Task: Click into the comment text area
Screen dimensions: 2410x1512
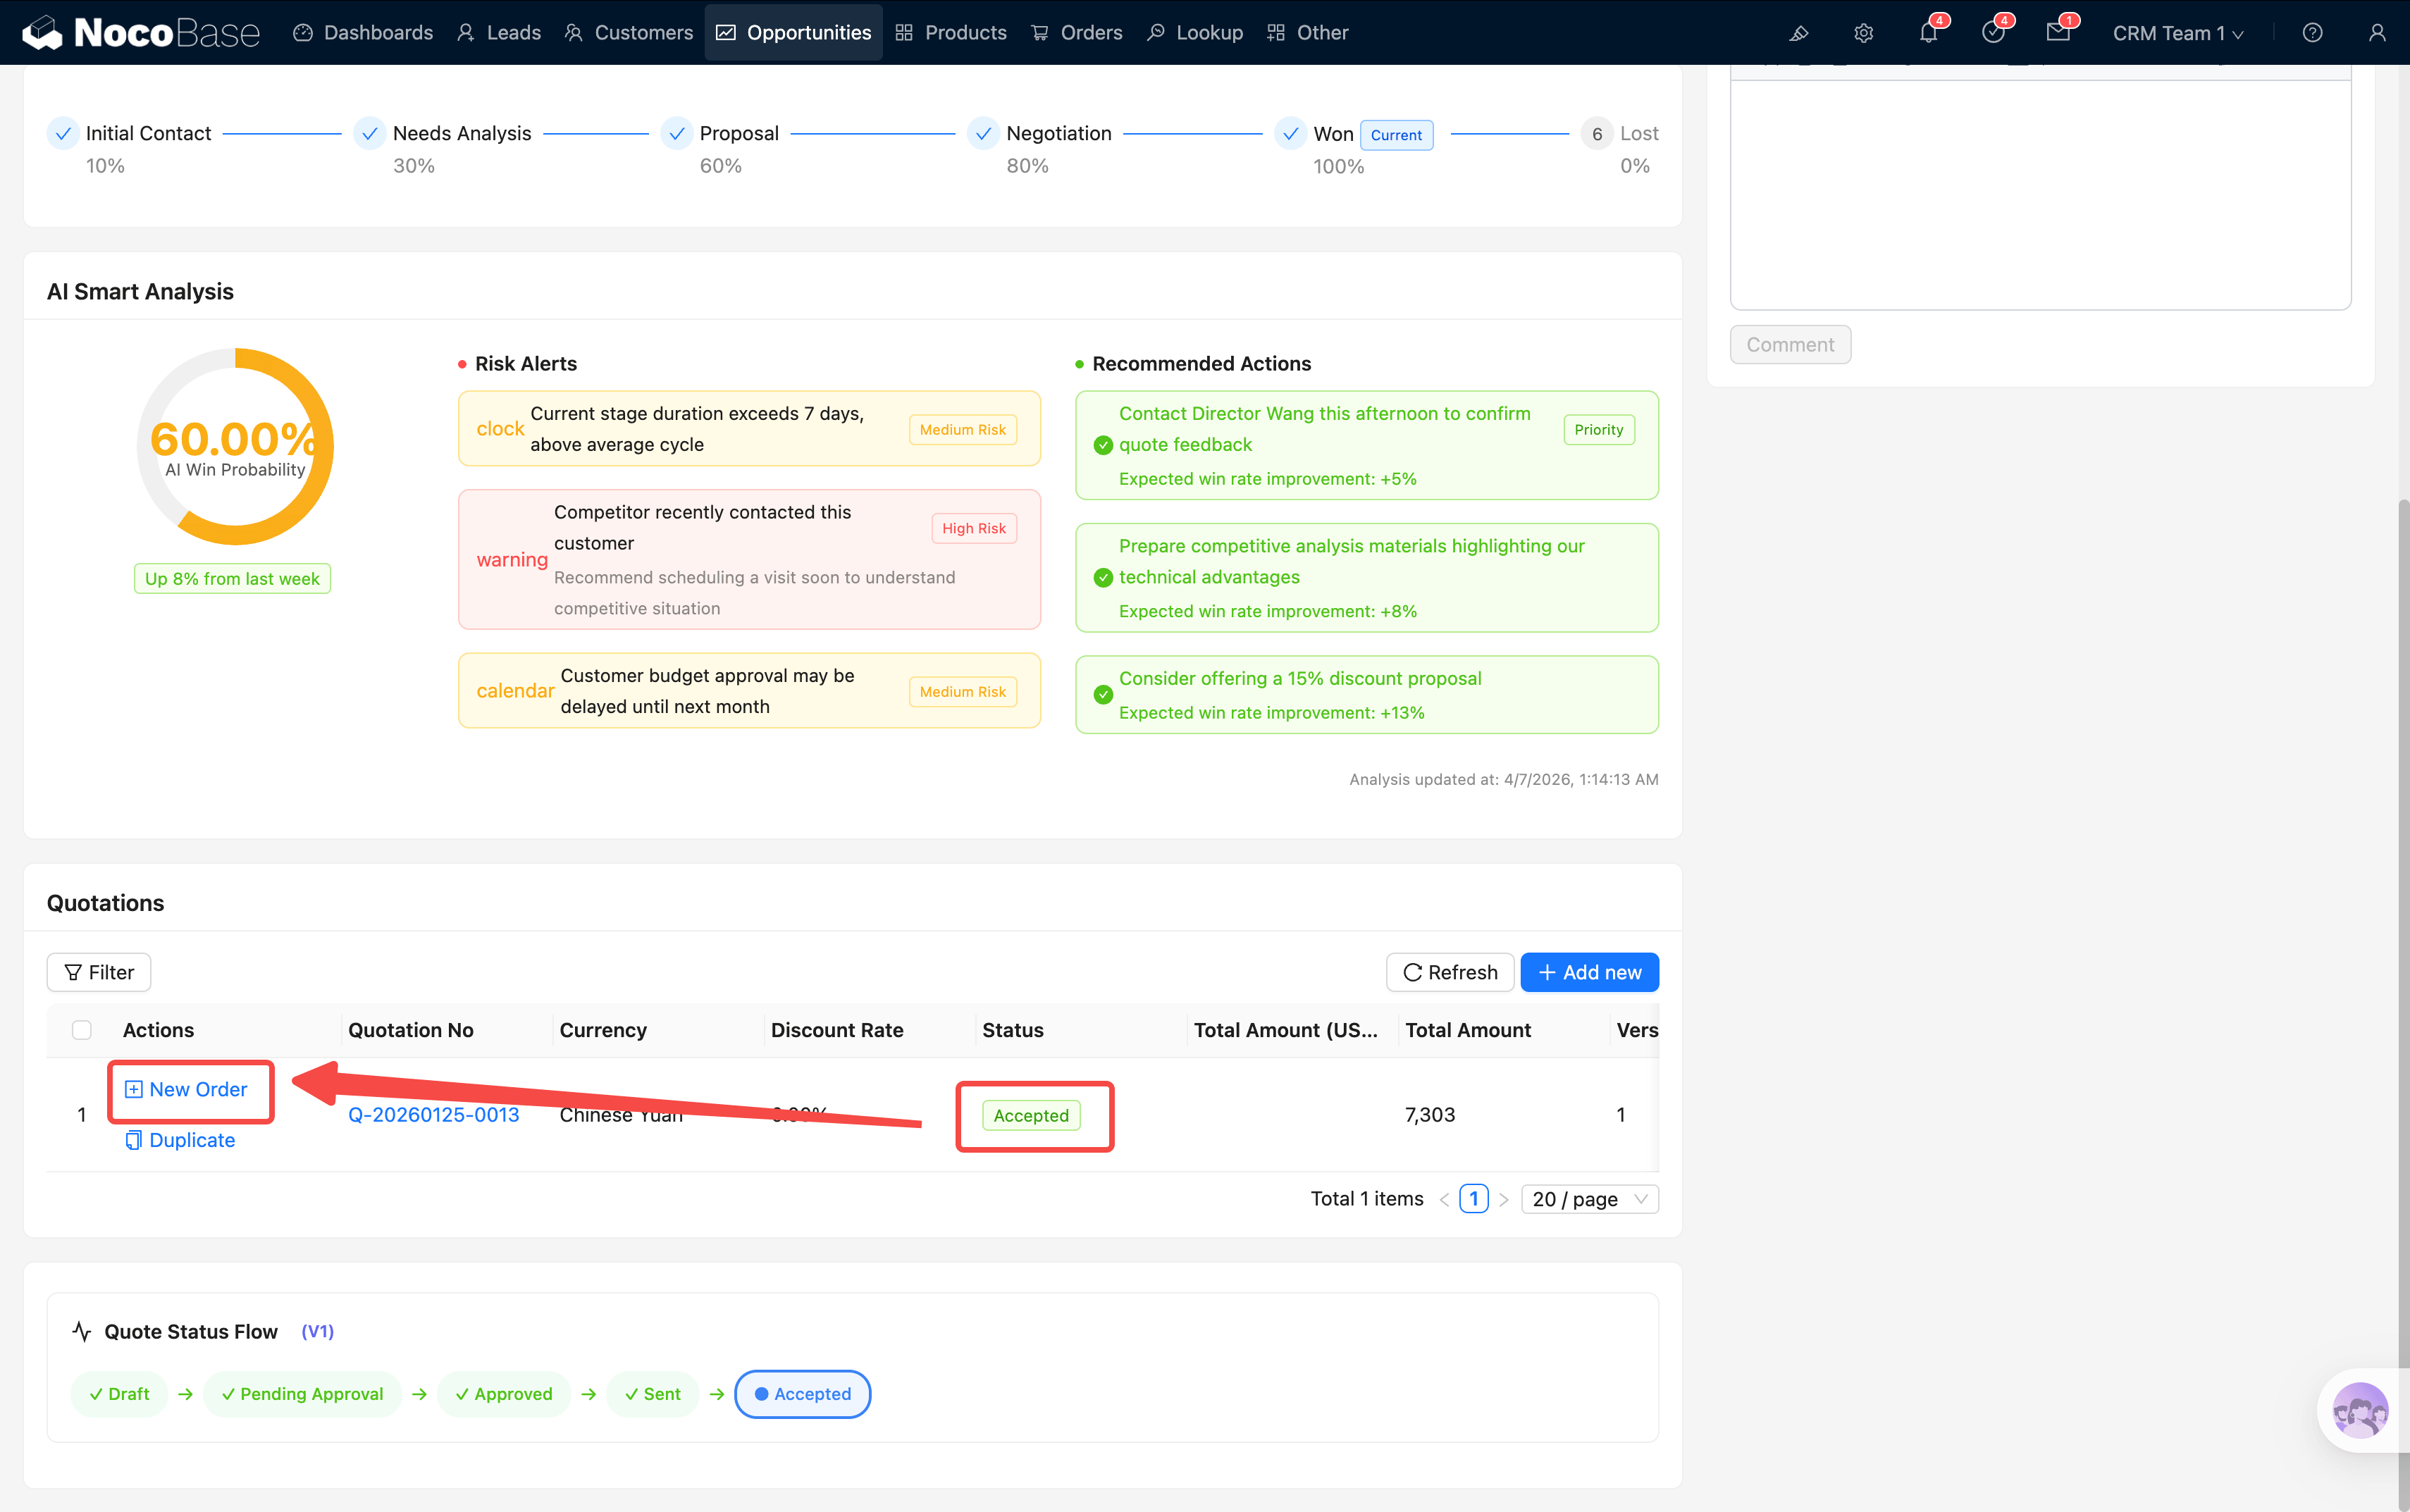Action: coord(2040,195)
